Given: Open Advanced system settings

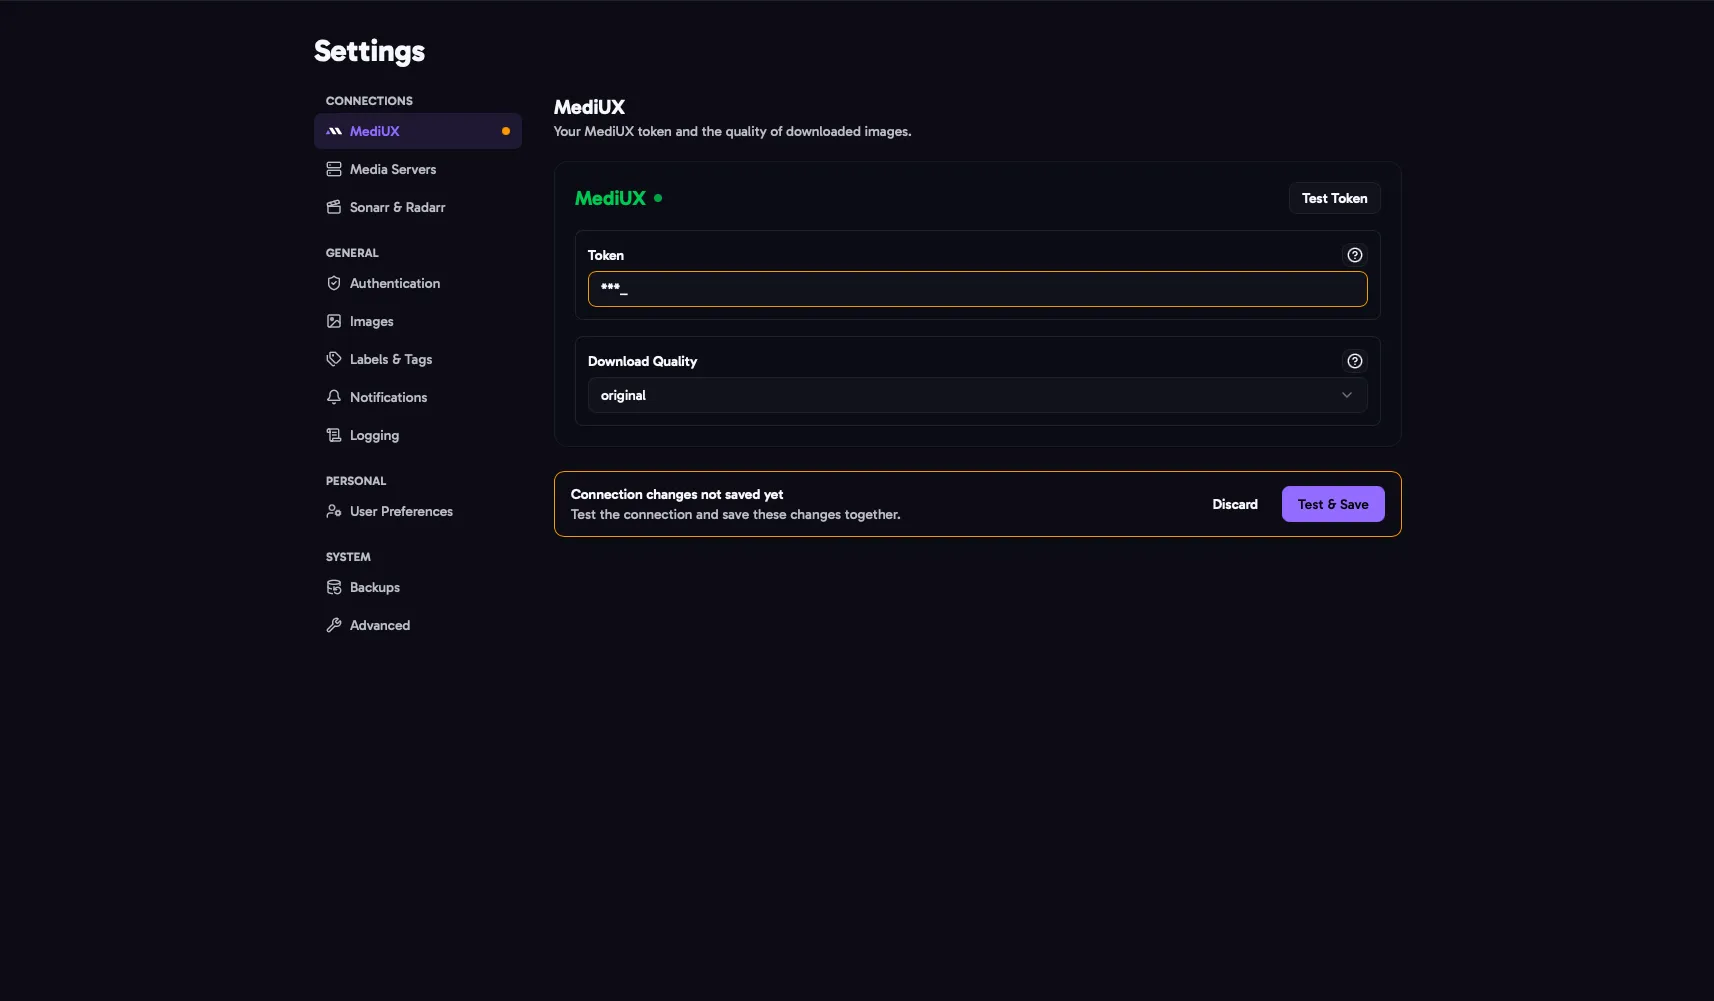Looking at the screenshot, I should click(x=418, y=625).
